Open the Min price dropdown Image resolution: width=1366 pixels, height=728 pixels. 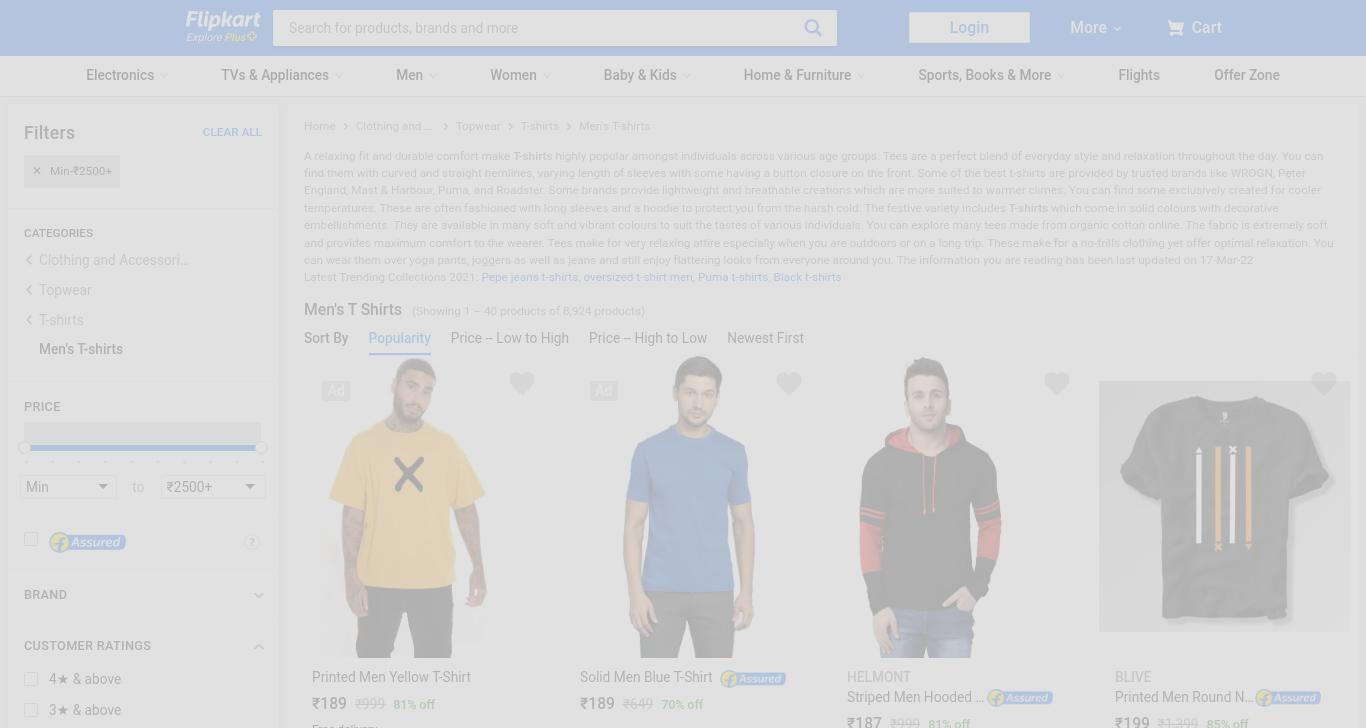coord(68,487)
